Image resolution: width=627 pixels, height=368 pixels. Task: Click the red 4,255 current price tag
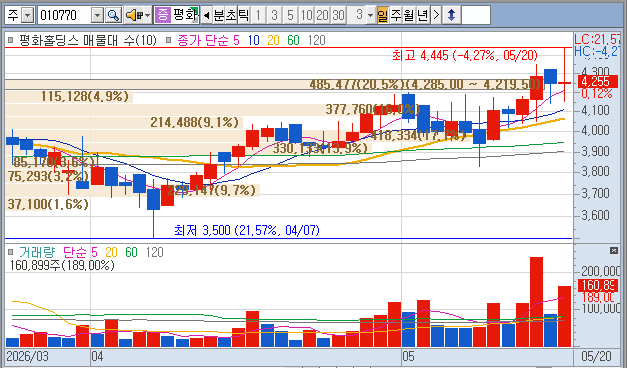click(598, 82)
